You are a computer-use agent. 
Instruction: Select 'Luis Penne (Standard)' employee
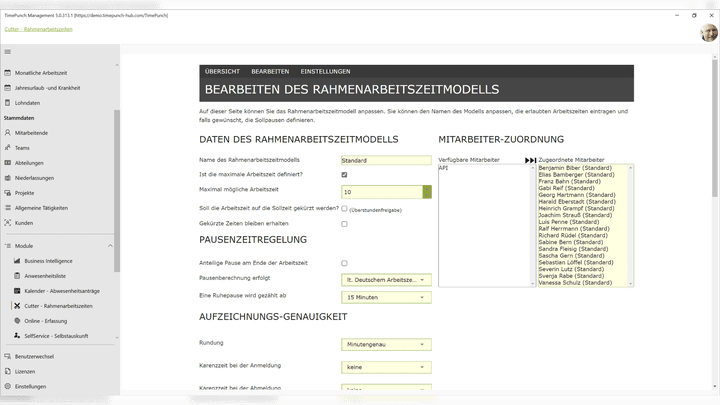(569, 222)
